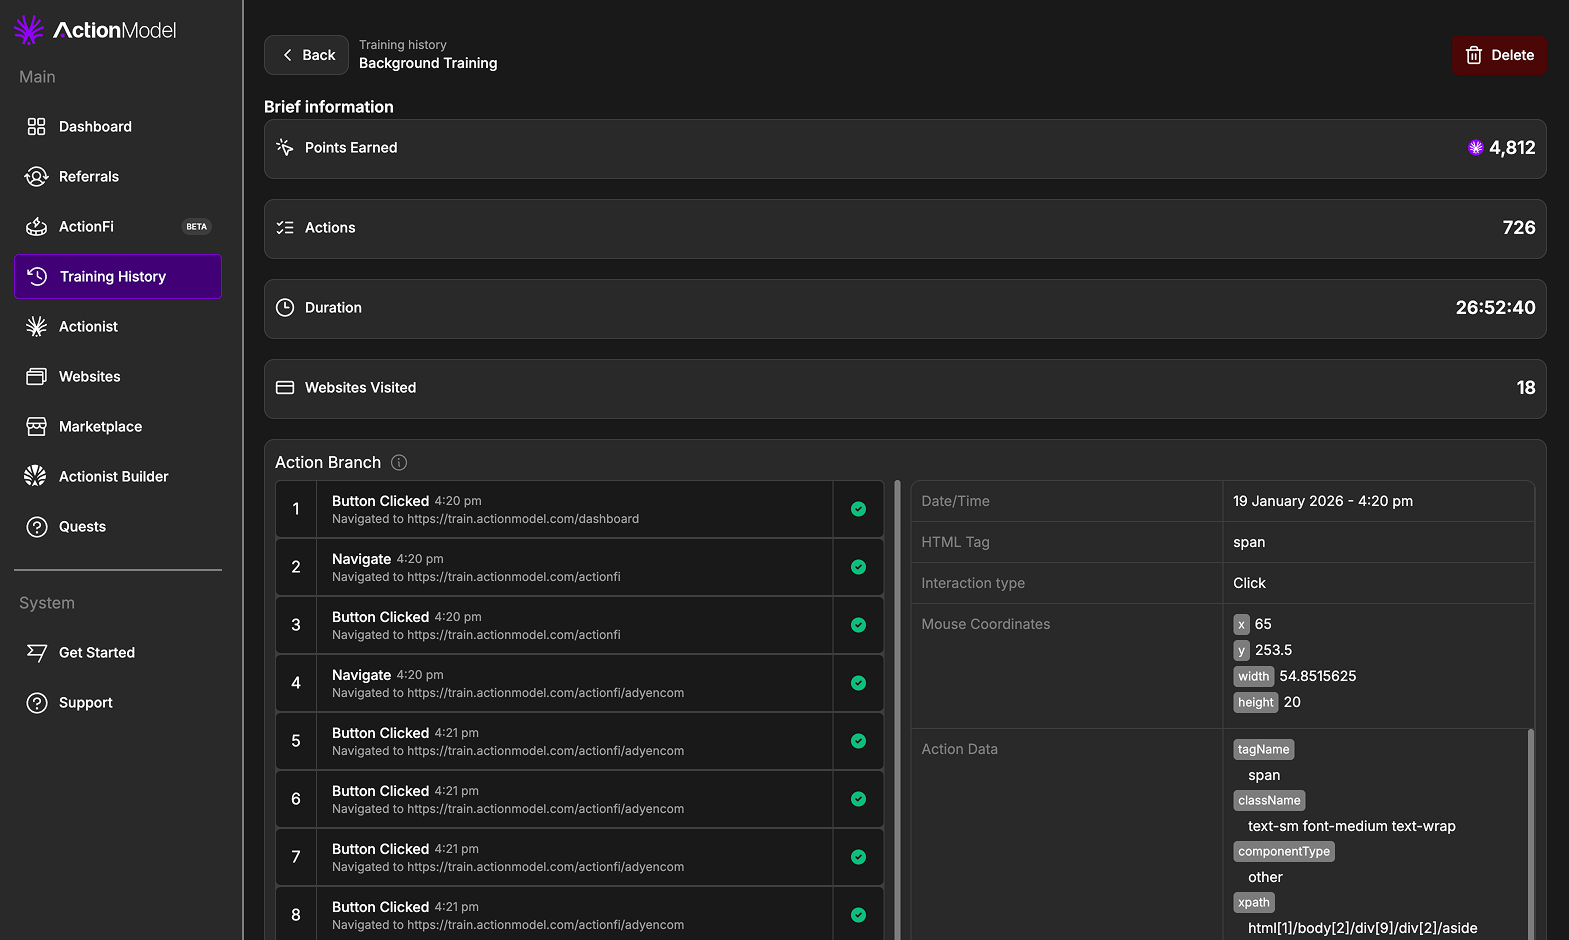Screen dimensions: 1569x940
Task: Click the ActionModel logo icon
Action: click(29, 30)
